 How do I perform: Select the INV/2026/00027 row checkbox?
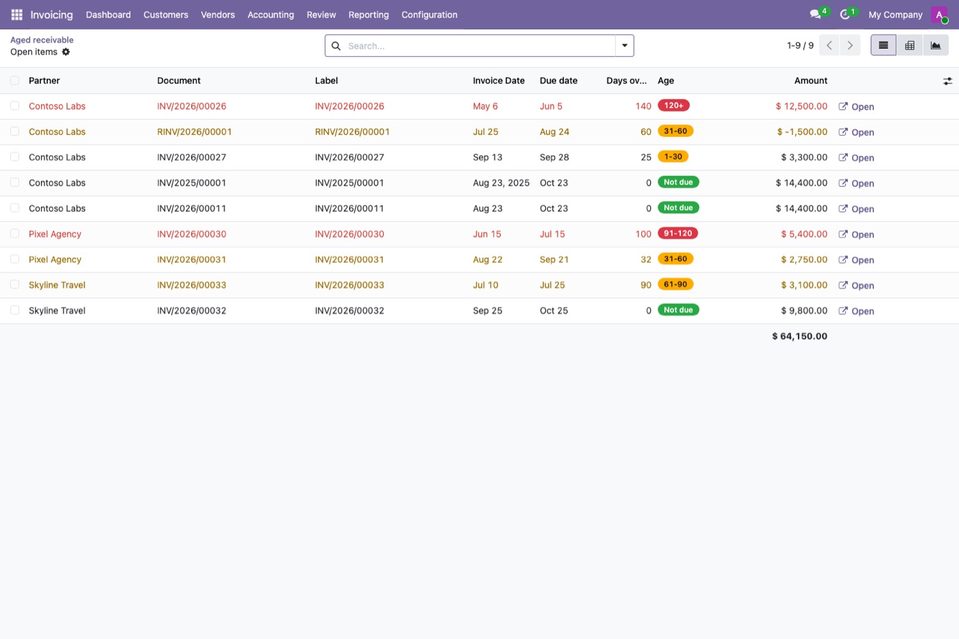click(15, 157)
